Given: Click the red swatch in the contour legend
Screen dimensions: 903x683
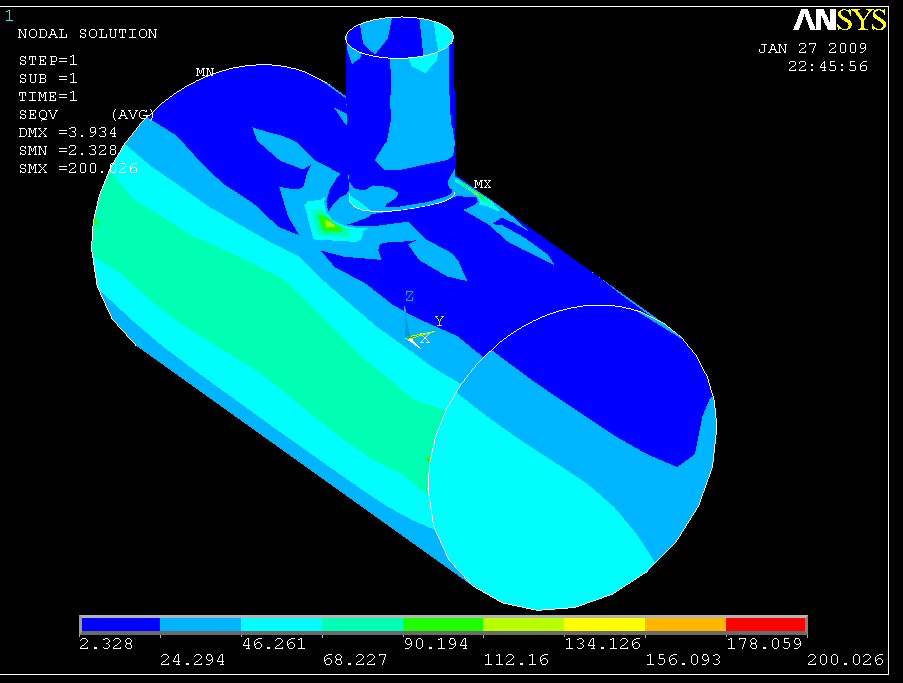Looking at the screenshot, I should click(x=765, y=625).
